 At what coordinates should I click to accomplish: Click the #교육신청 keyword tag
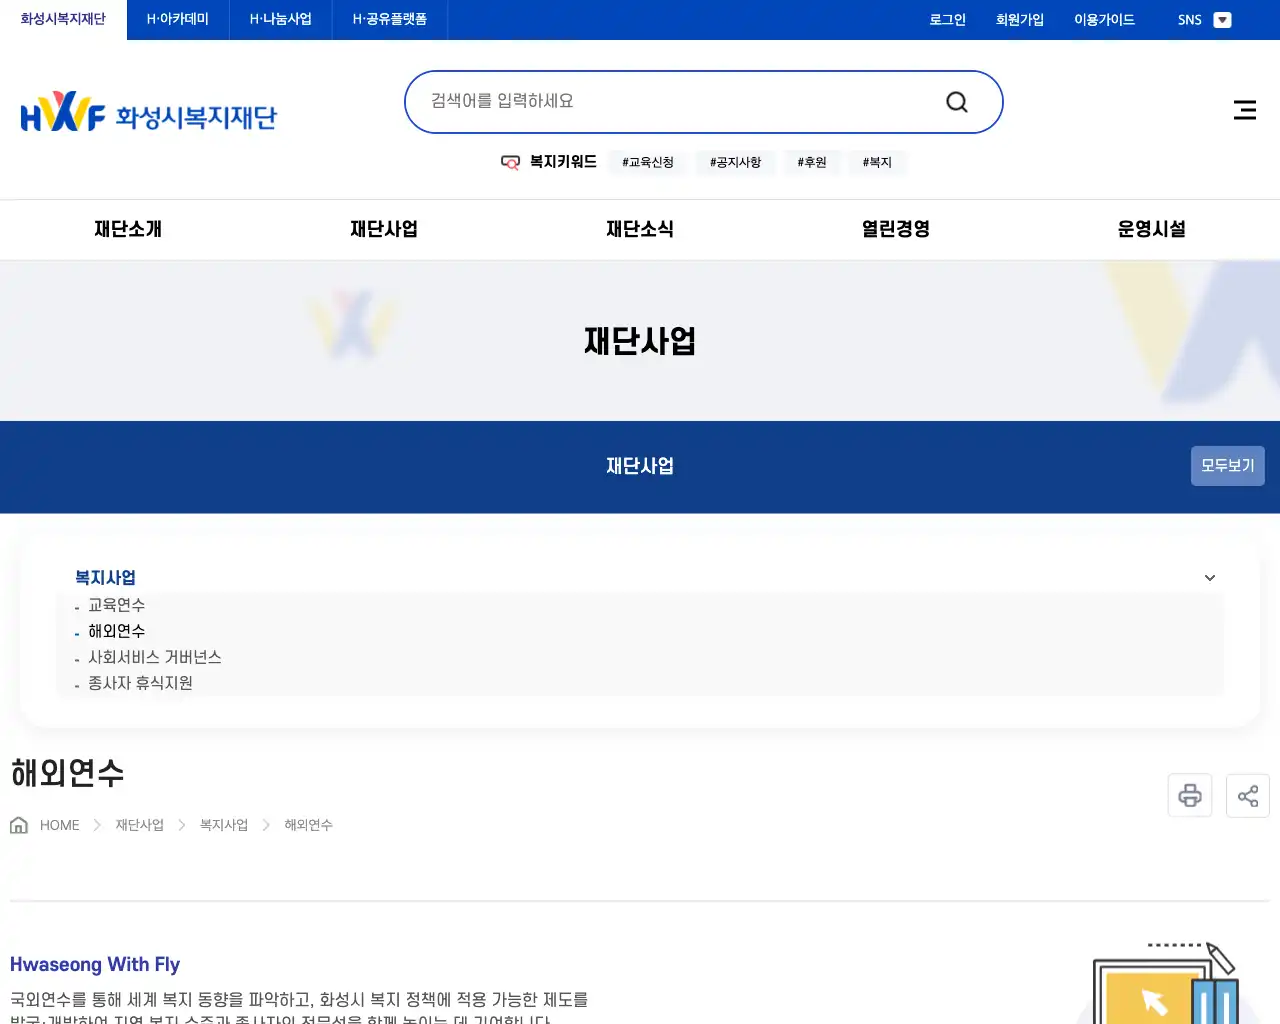point(647,162)
